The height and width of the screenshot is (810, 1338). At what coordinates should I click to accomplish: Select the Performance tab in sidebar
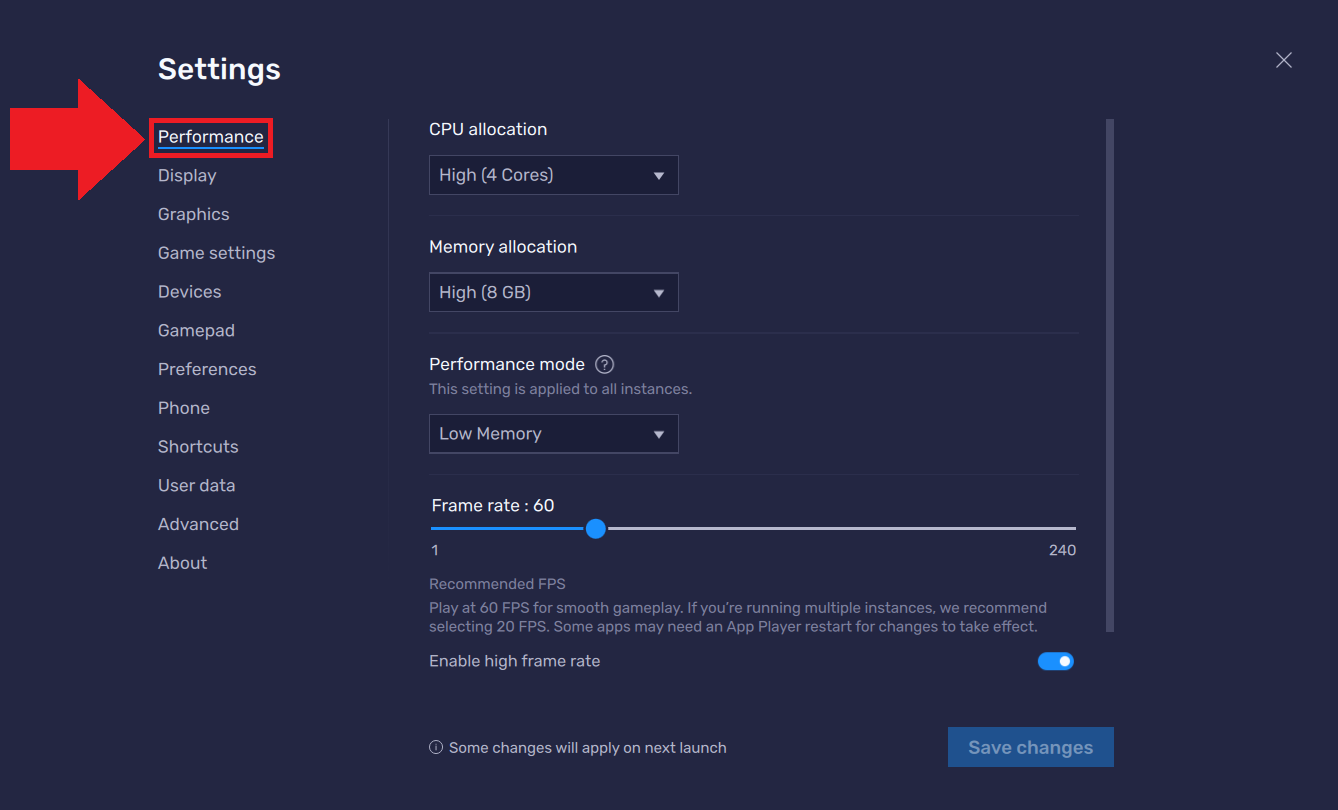point(211,137)
